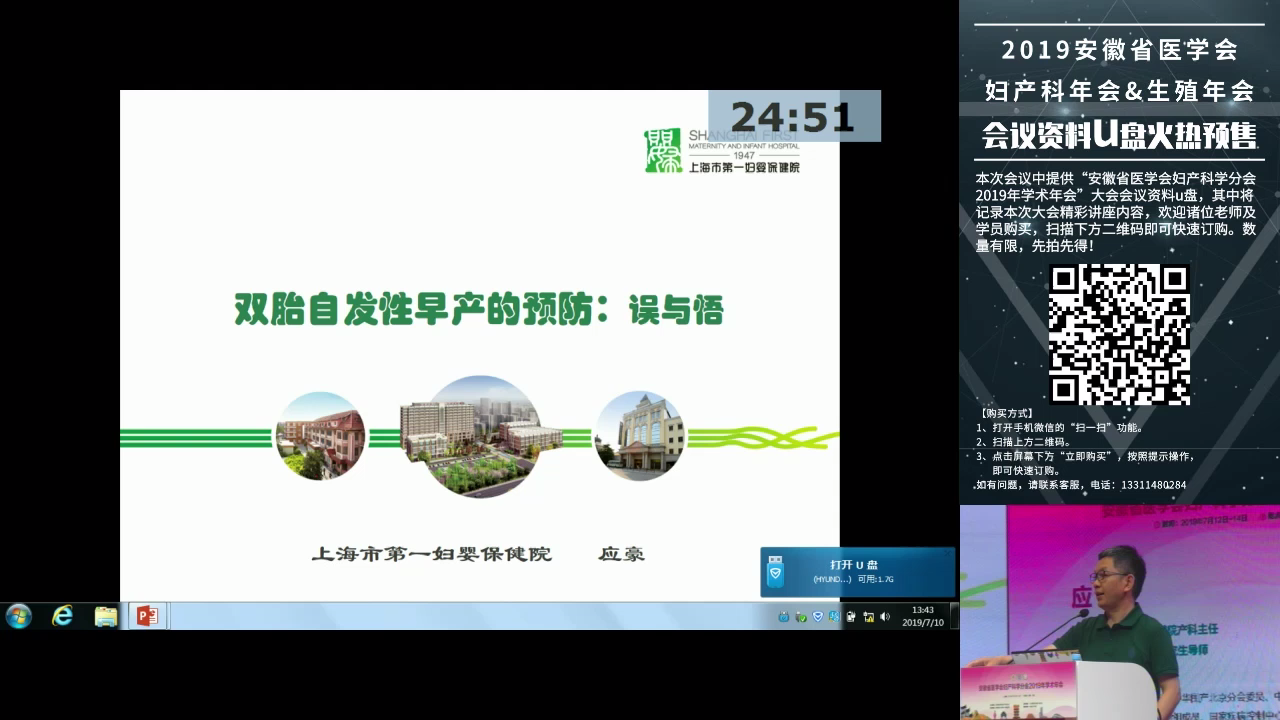
Task: Click the Show Desktop strip beside the clock
Action: click(955, 616)
